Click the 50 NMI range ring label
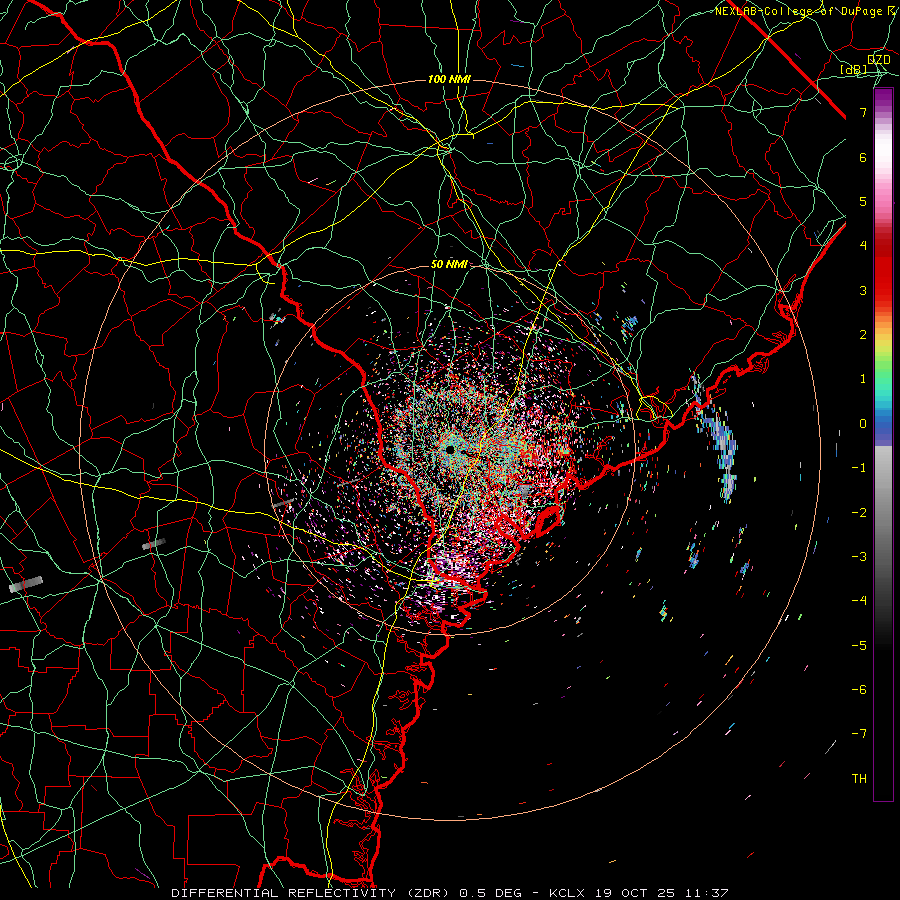 449,265
